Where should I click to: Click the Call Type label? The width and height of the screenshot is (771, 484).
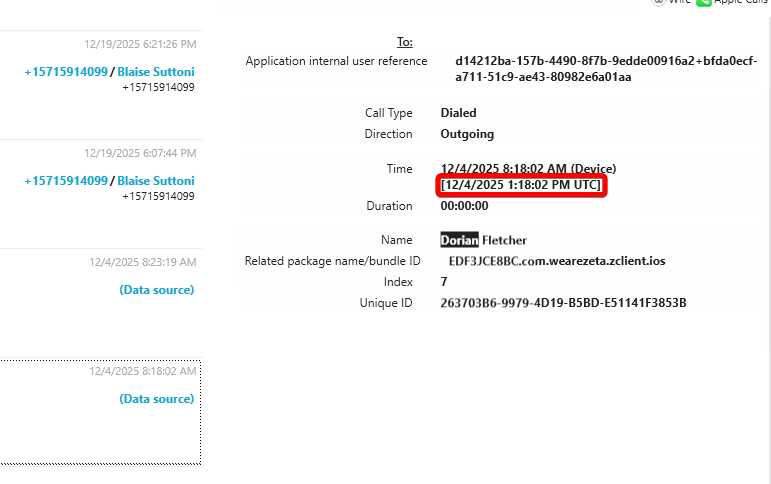tap(388, 113)
